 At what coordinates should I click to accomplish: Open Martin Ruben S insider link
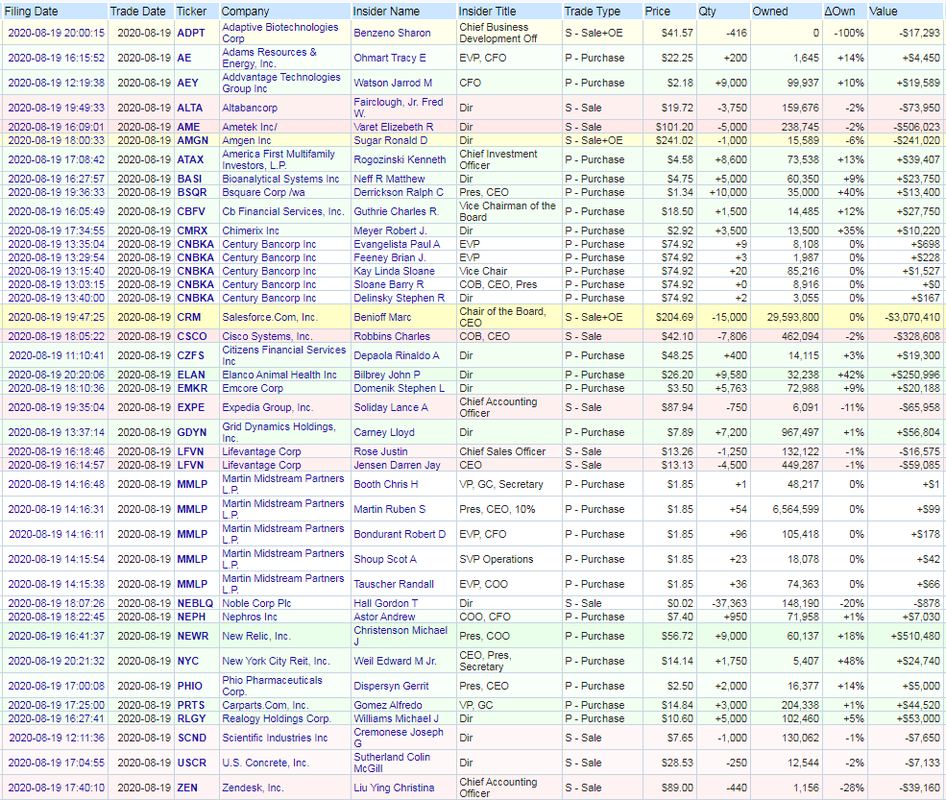pyautogui.click(x=389, y=509)
